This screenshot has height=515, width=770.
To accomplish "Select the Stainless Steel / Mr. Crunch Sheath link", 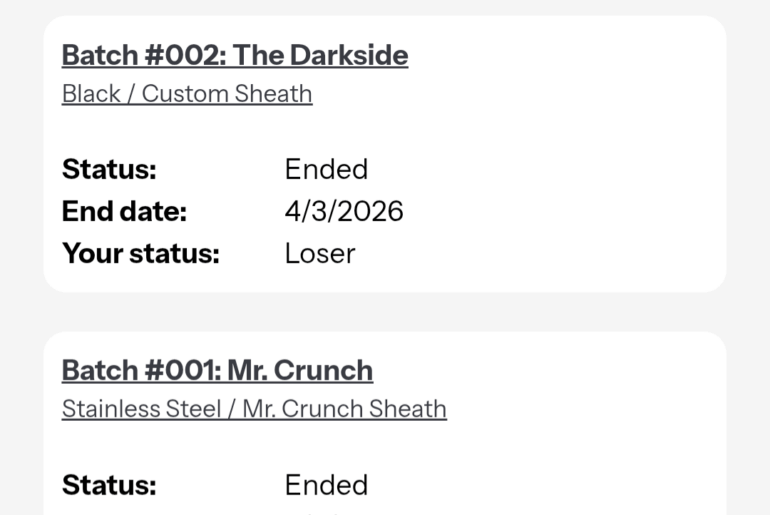I will 254,409.
